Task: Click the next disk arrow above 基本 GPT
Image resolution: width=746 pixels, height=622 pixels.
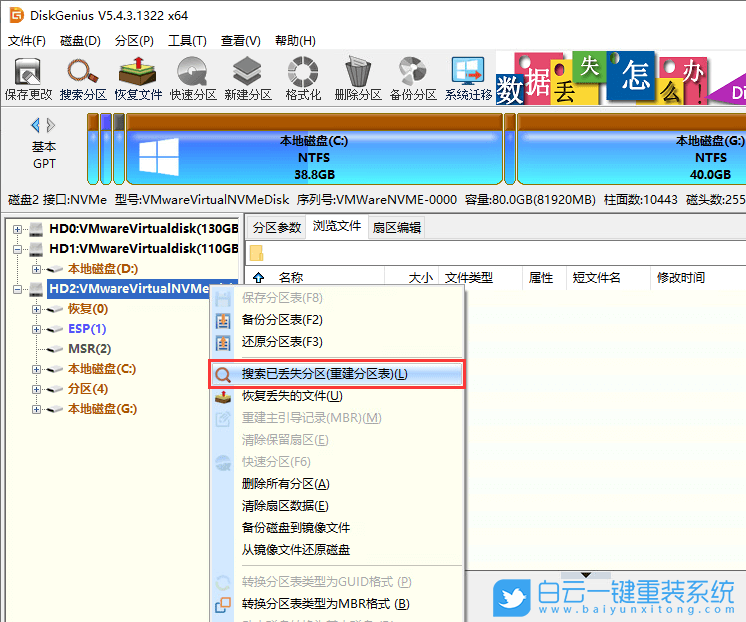Action: pyautogui.click(x=51, y=125)
